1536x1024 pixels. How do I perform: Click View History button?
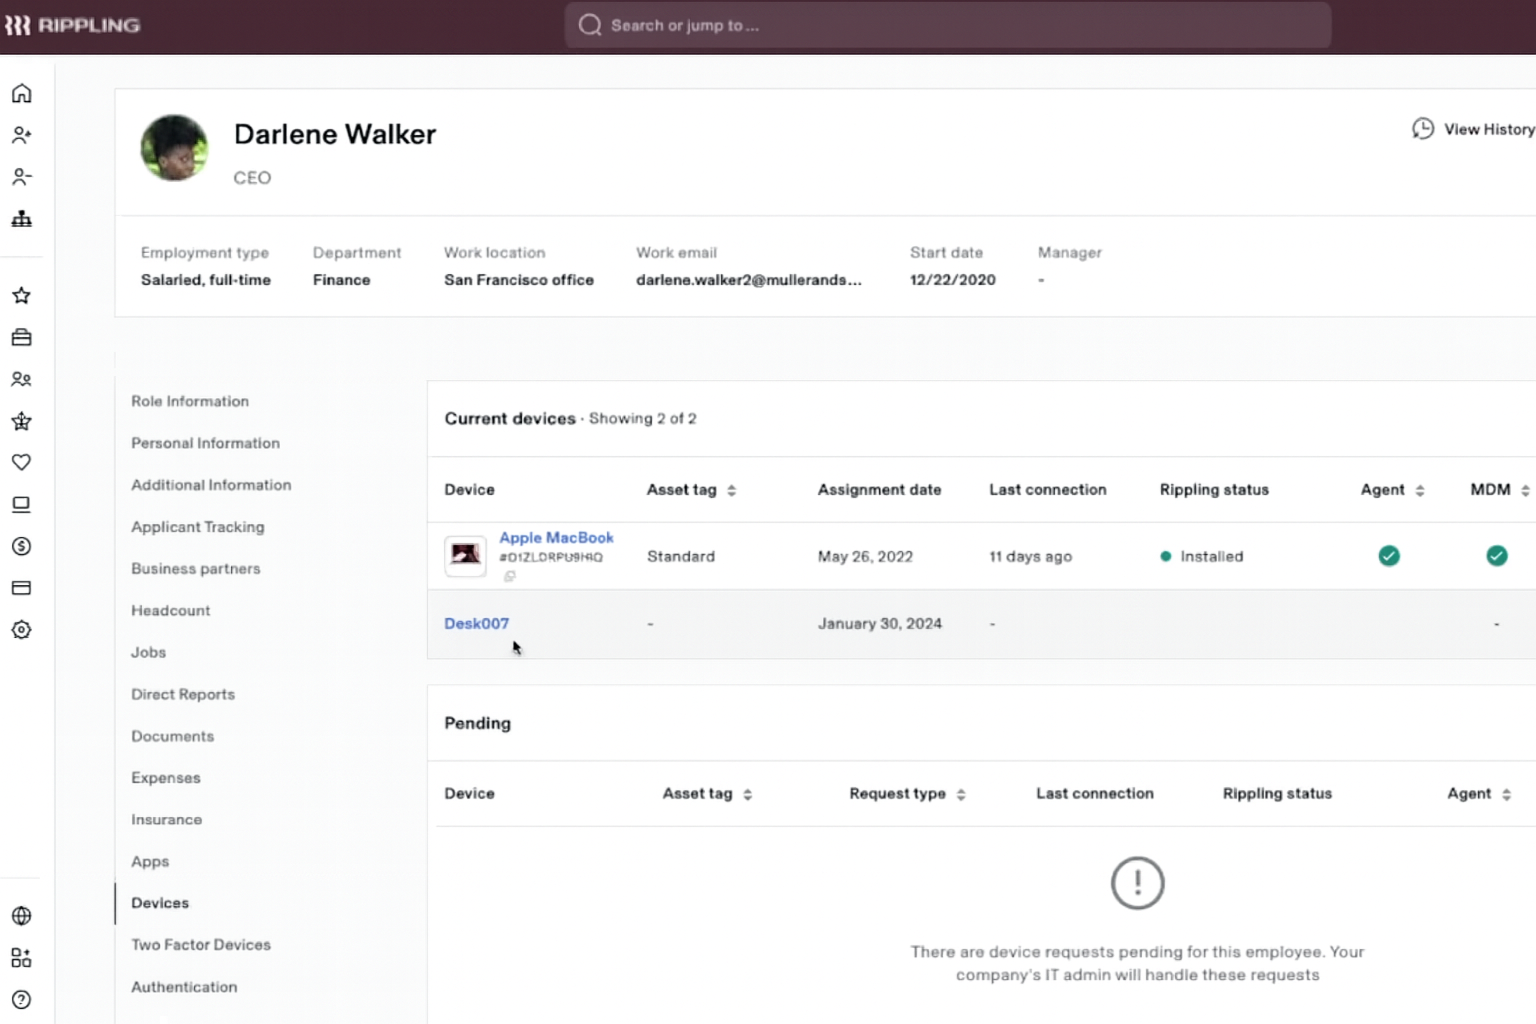[x=1473, y=129]
